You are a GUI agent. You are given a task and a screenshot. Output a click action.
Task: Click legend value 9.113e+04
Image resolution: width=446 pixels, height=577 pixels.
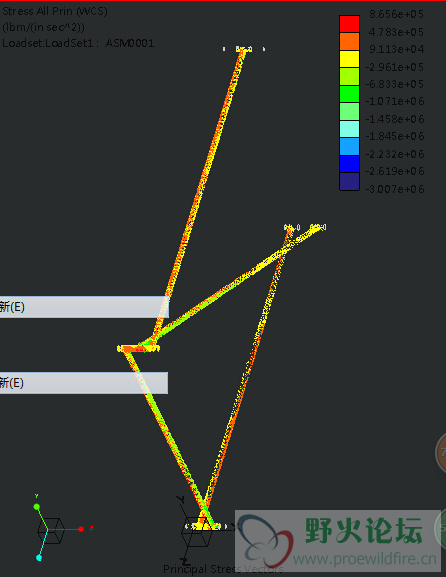396,49
